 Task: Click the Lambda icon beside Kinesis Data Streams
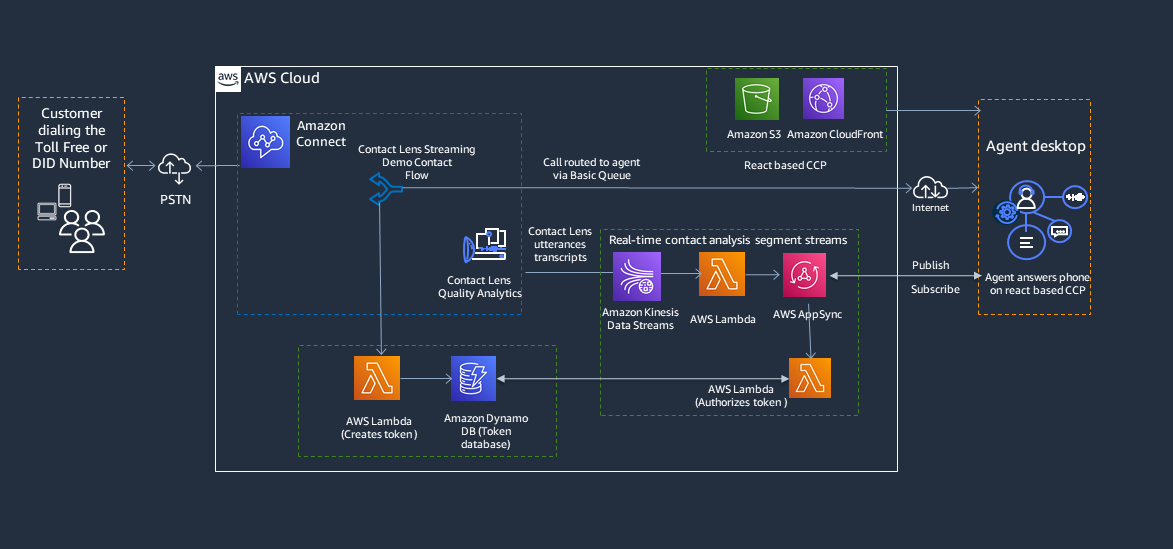[722, 274]
